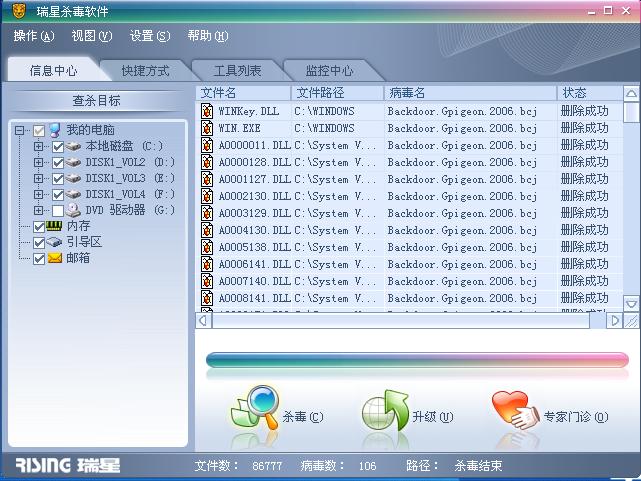Expand the DISK1_VOL4 (F:) node
This screenshot has height=481, width=641.
click(x=38, y=195)
